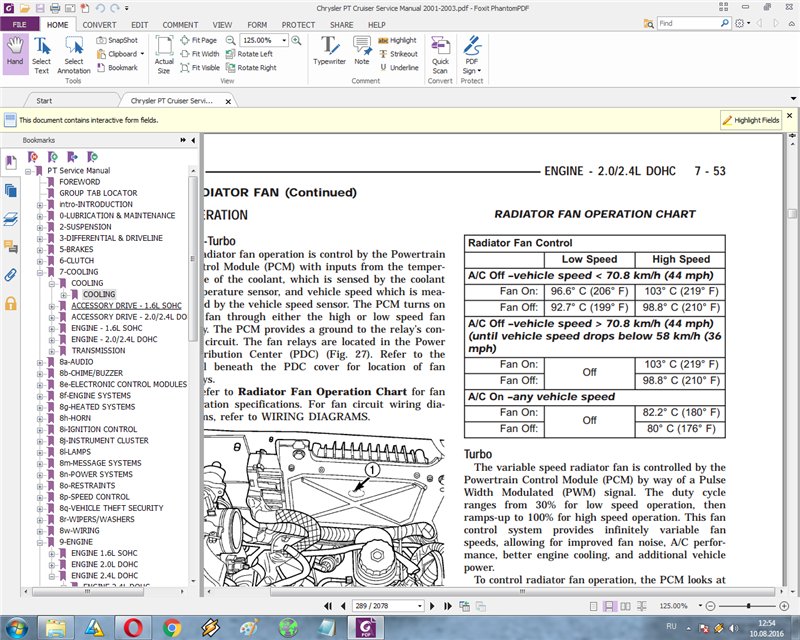The image size is (800, 640).
Task: Apply Fit Width view
Action: point(199,54)
